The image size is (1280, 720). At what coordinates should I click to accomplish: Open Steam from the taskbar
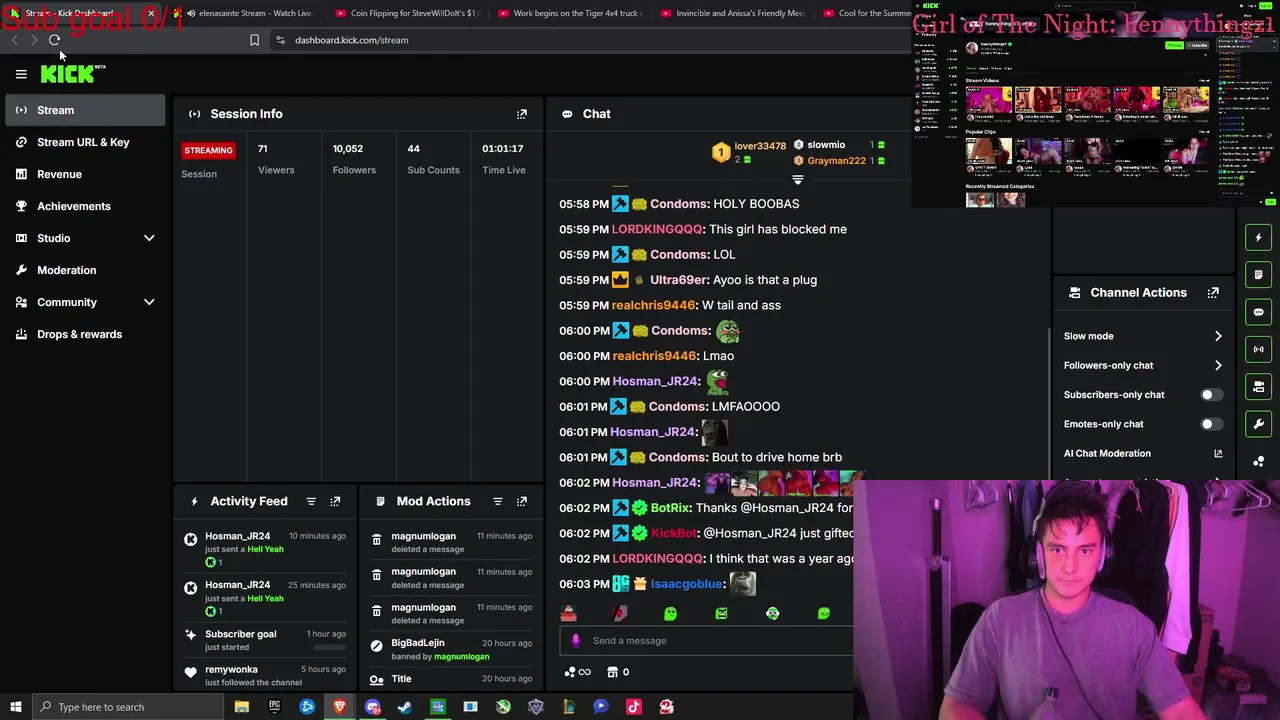[405, 707]
